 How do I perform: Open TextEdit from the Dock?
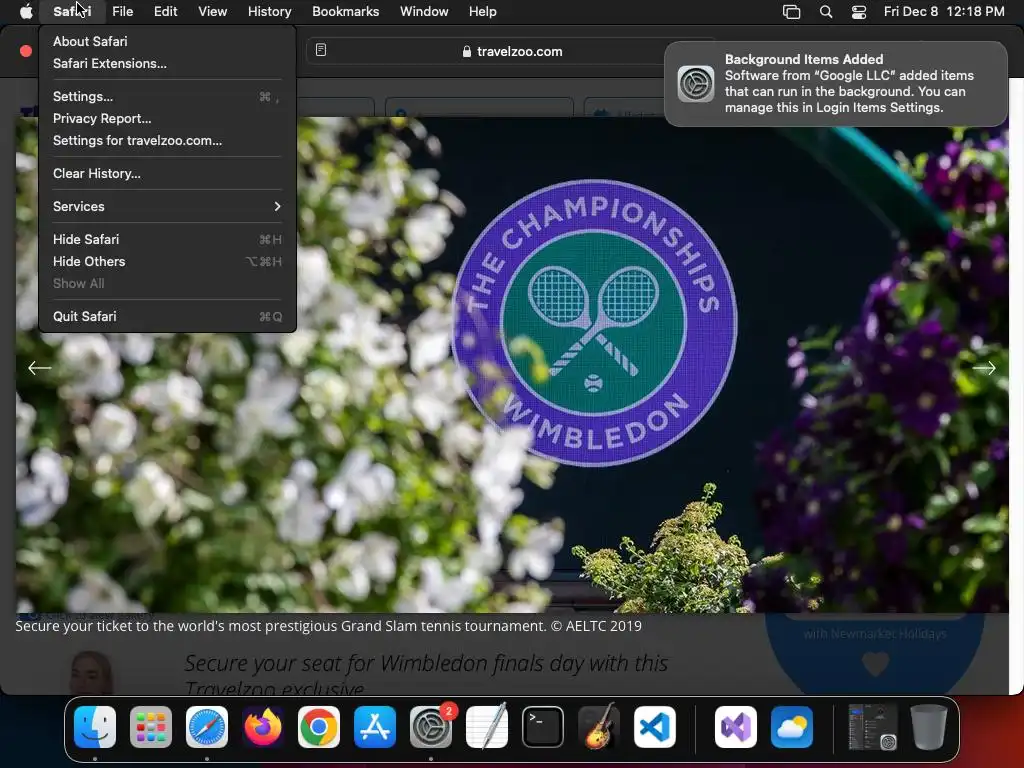487,727
